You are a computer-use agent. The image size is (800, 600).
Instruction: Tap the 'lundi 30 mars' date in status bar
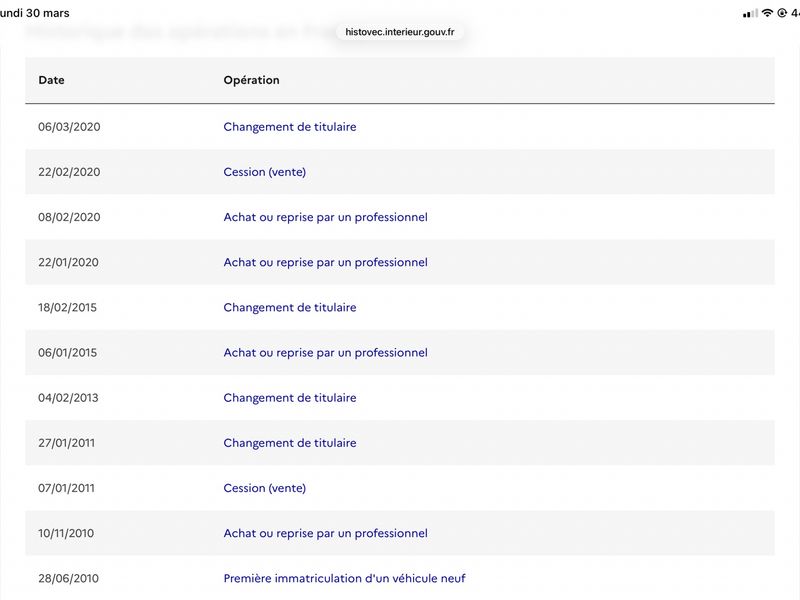point(34,13)
